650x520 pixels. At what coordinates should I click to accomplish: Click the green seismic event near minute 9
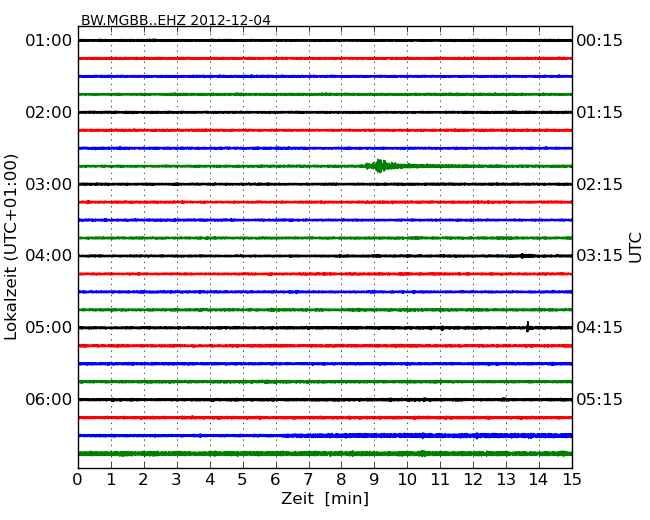(x=381, y=166)
